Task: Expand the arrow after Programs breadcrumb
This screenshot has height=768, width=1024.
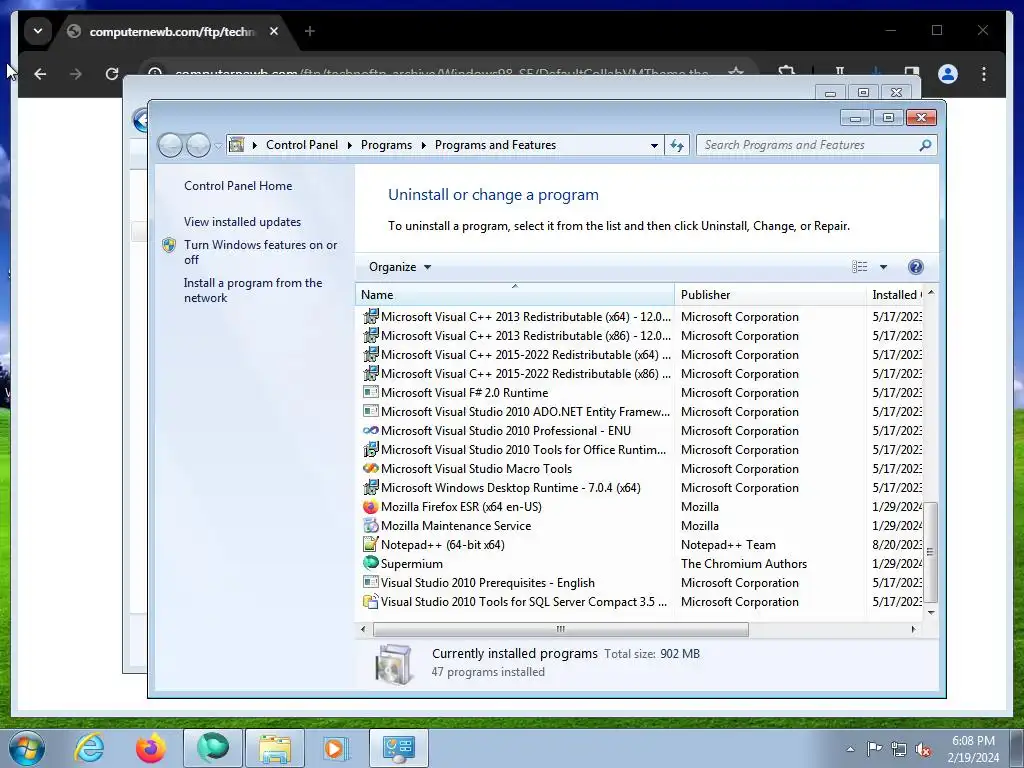Action: coord(423,145)
